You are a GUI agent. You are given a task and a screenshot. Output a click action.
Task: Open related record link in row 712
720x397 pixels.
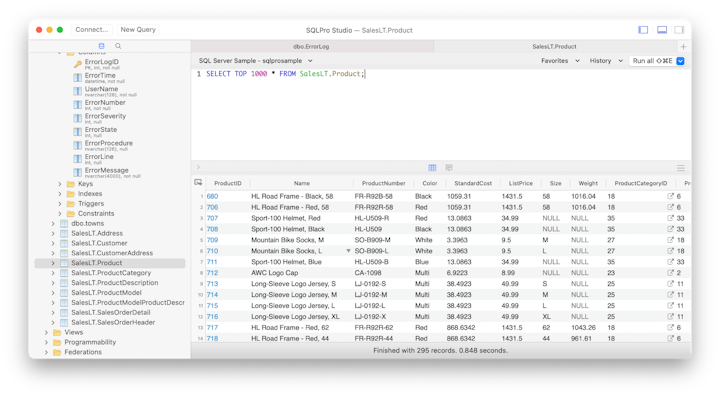point(670,273)
